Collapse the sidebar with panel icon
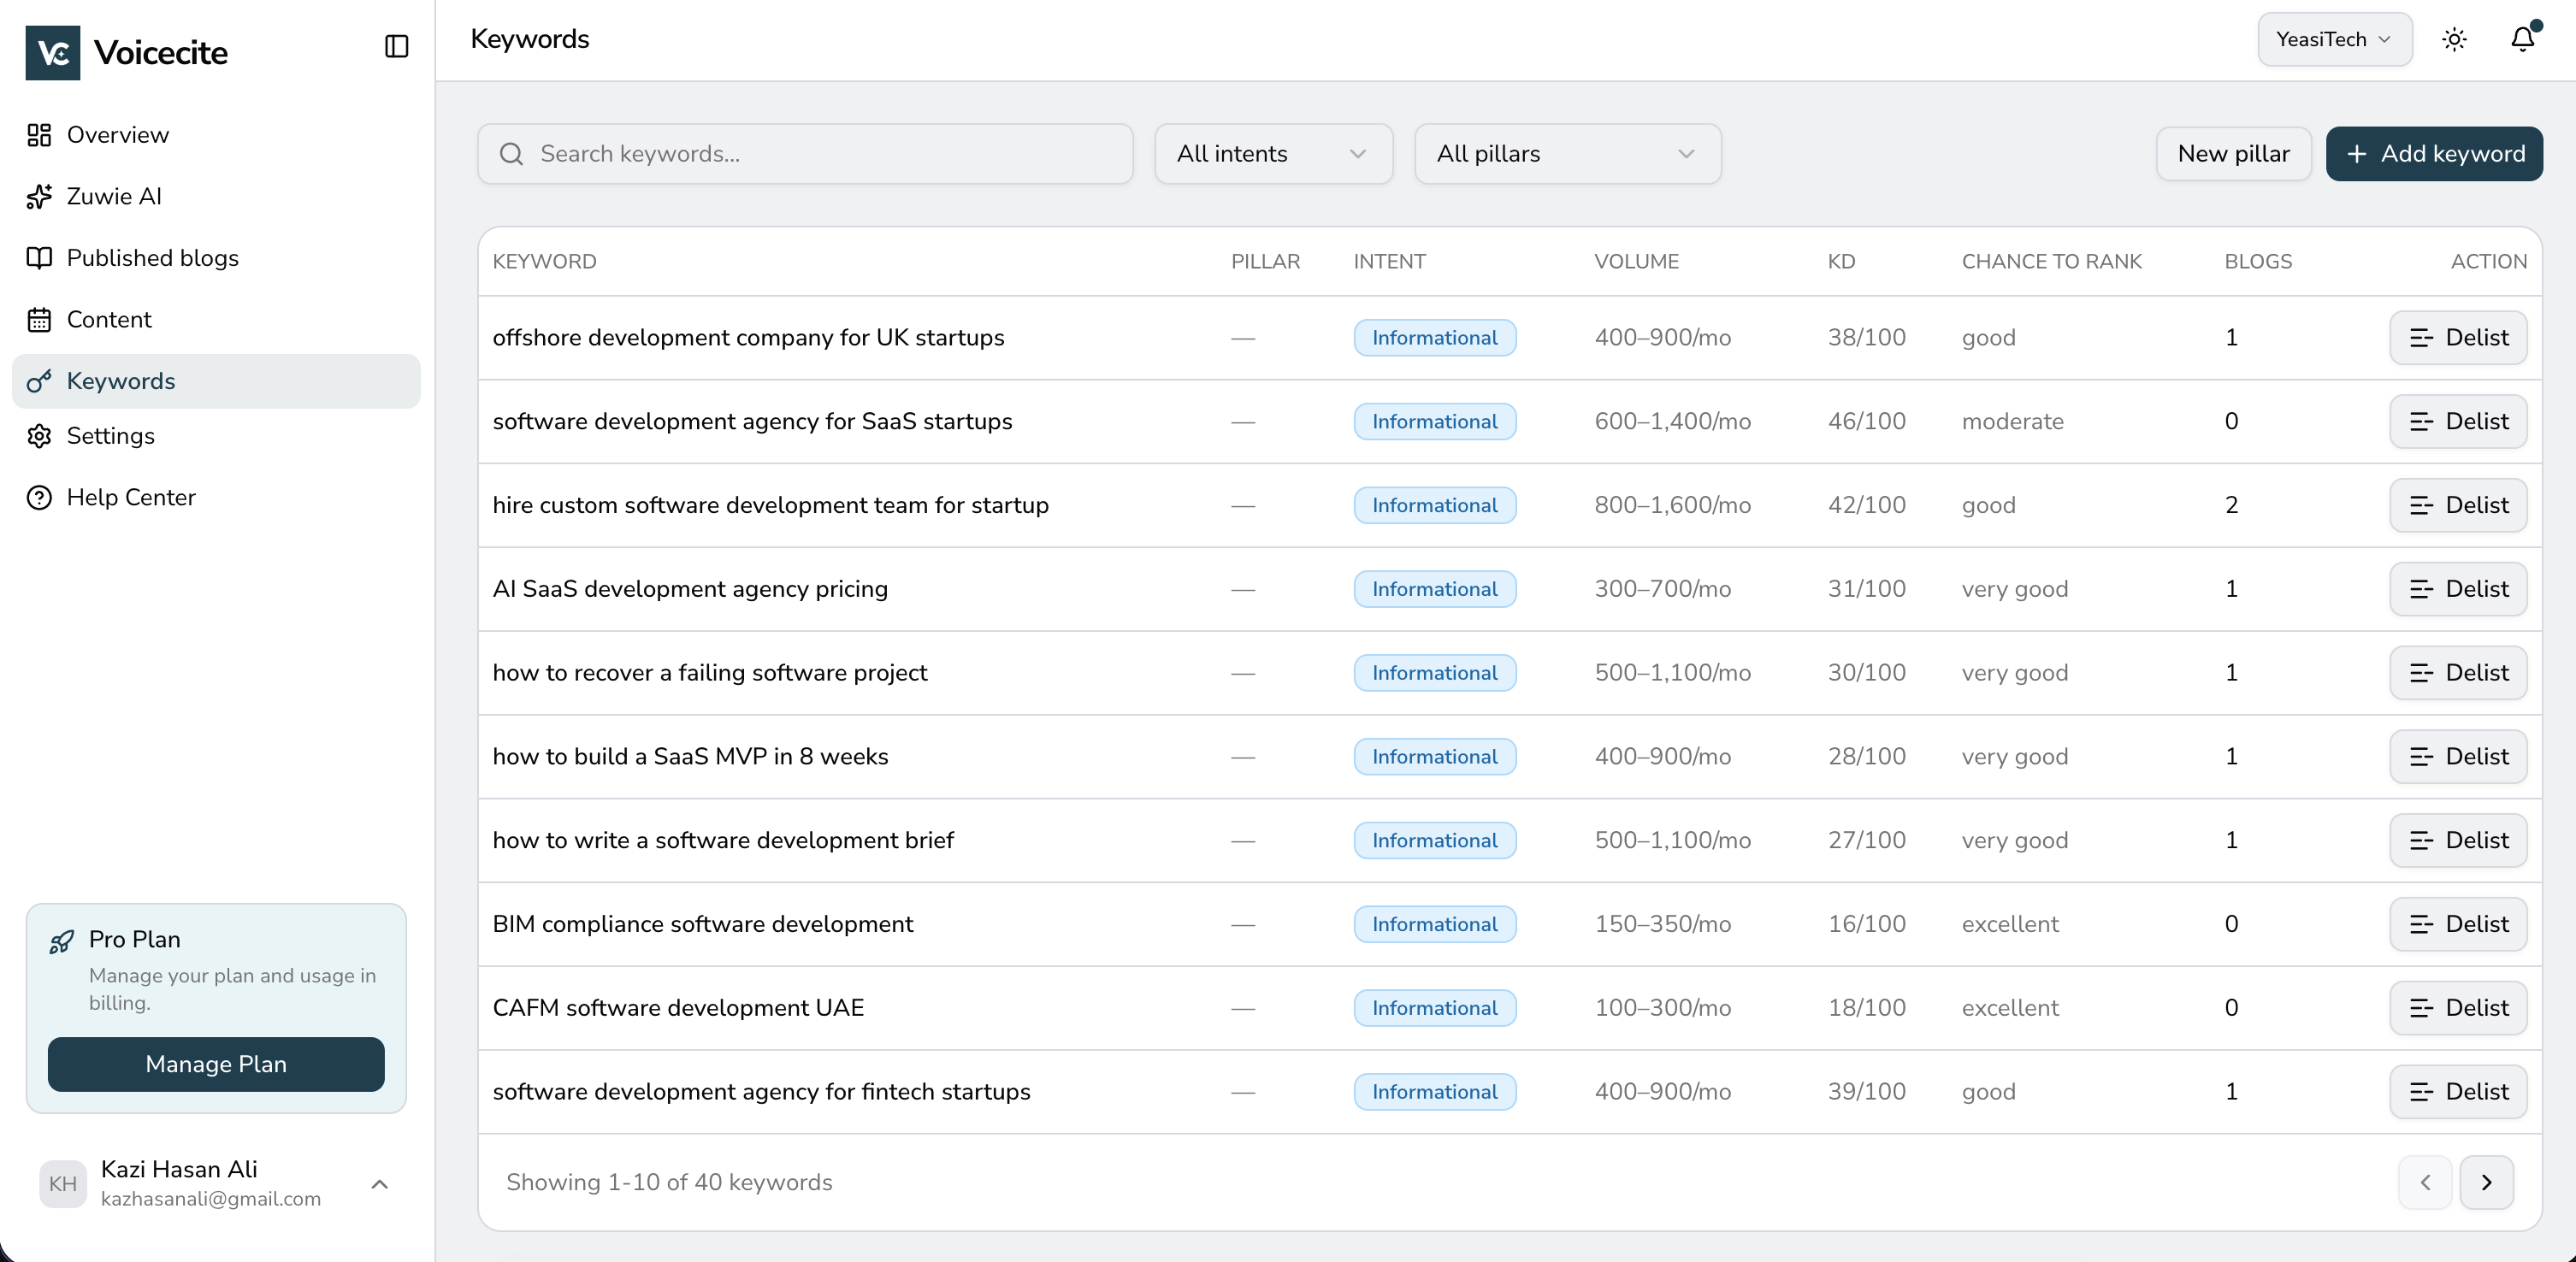Screen dimensions: 2576x1262 (x=396, y=46)
